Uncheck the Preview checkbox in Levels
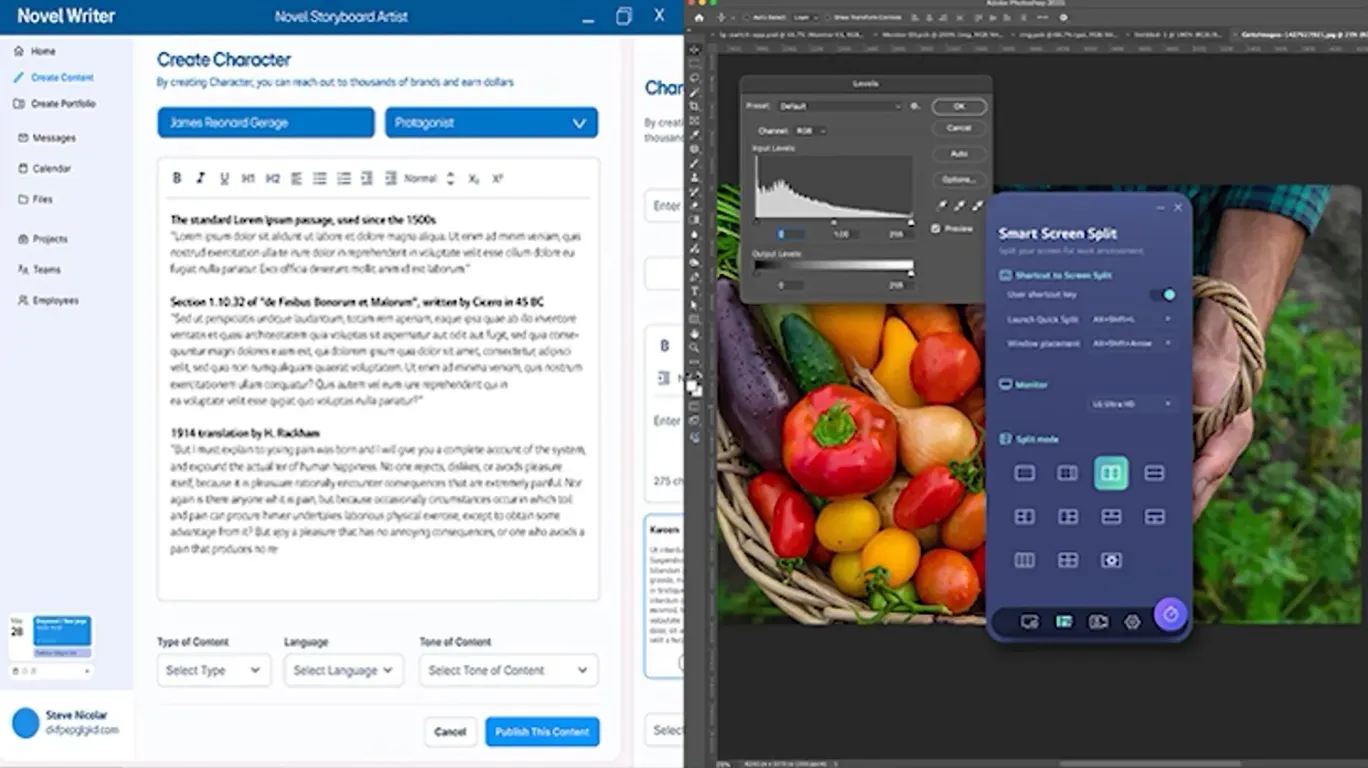The height and width of the screenshot is (768, 1368). (936, 229)
